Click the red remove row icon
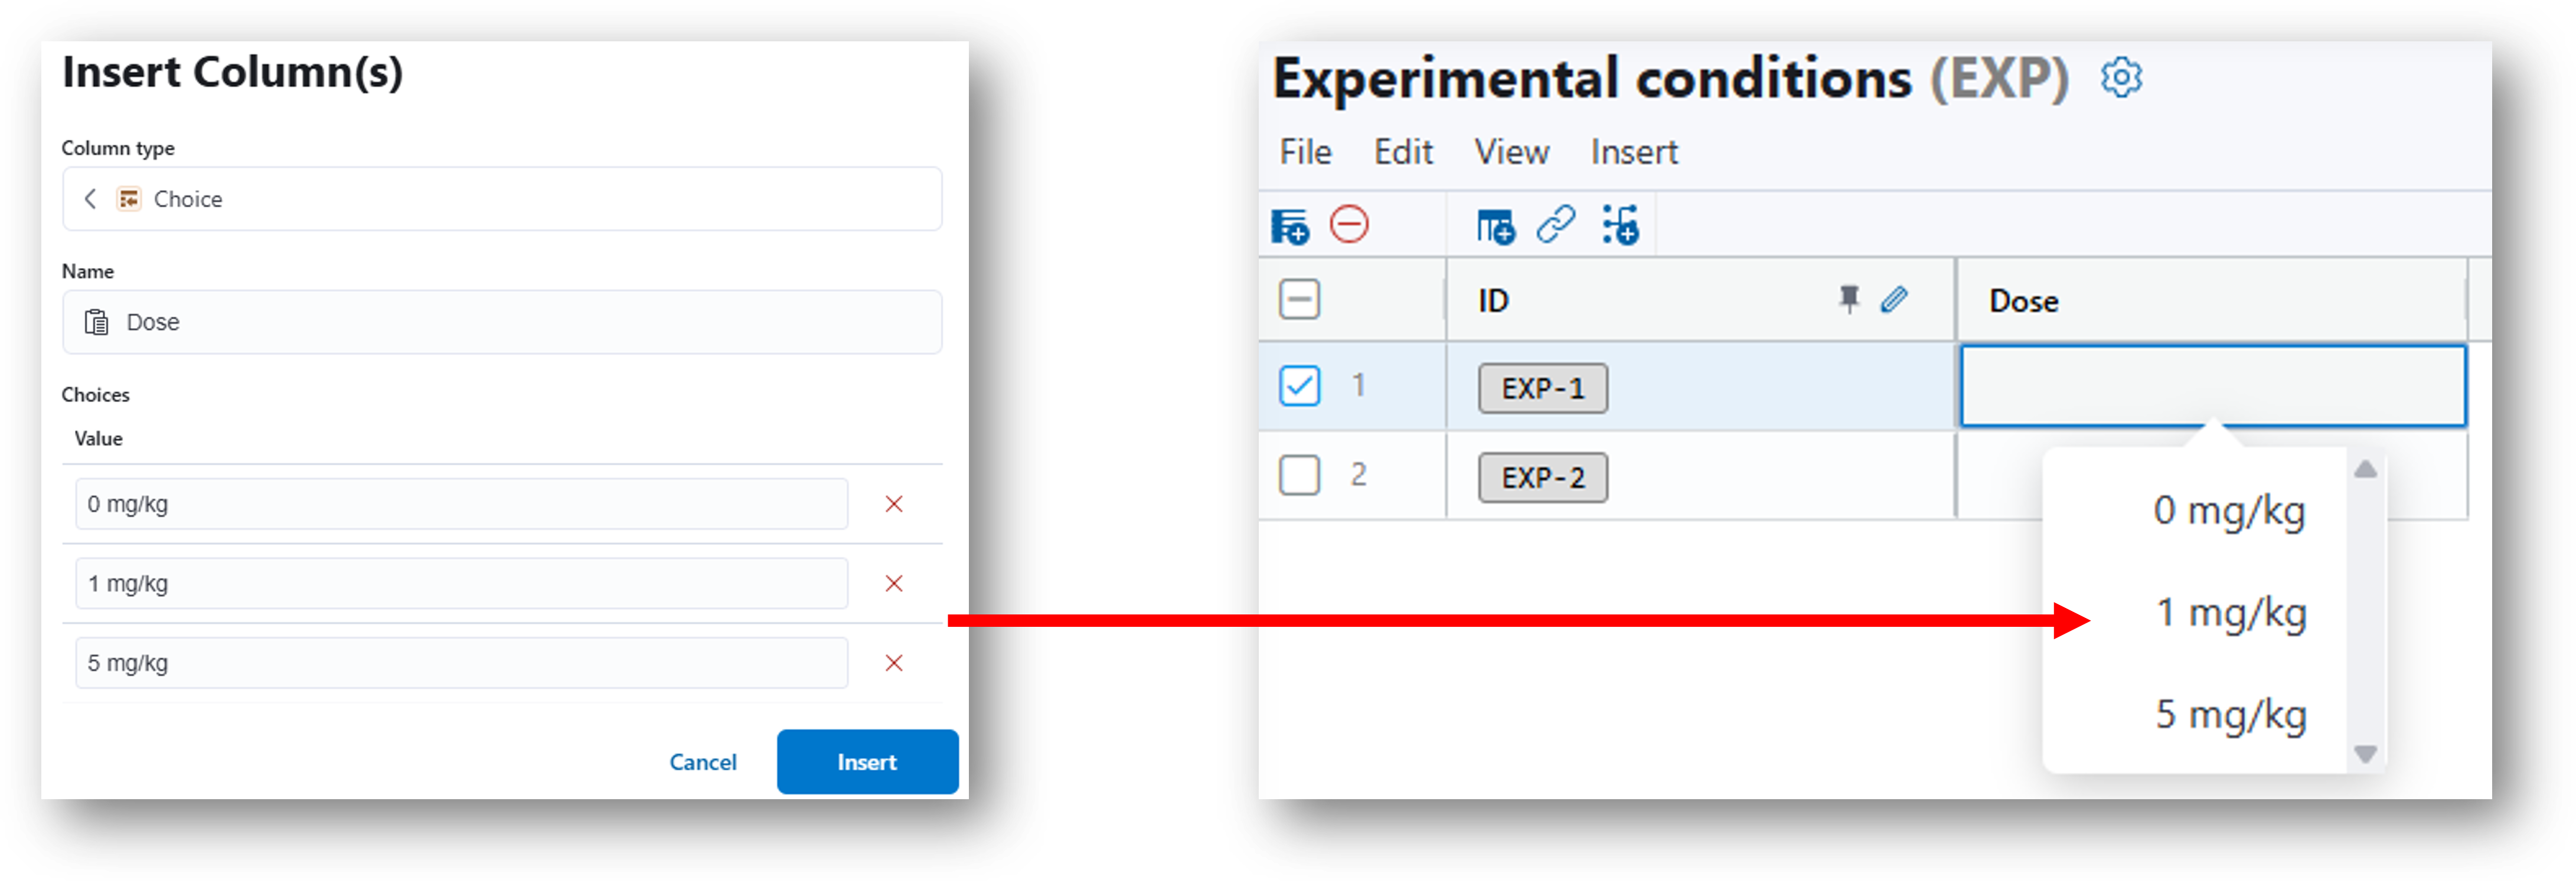This screenshot has height=883, width=2576. (1349, 224)
